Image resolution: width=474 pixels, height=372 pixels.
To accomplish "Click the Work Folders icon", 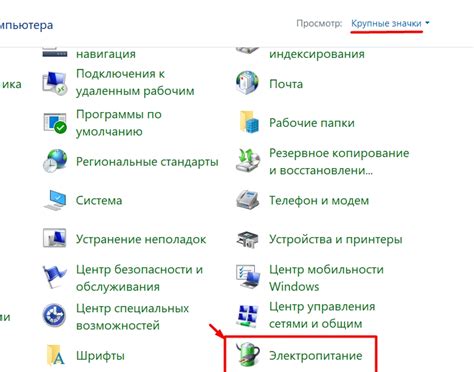I will click(248, 122).
